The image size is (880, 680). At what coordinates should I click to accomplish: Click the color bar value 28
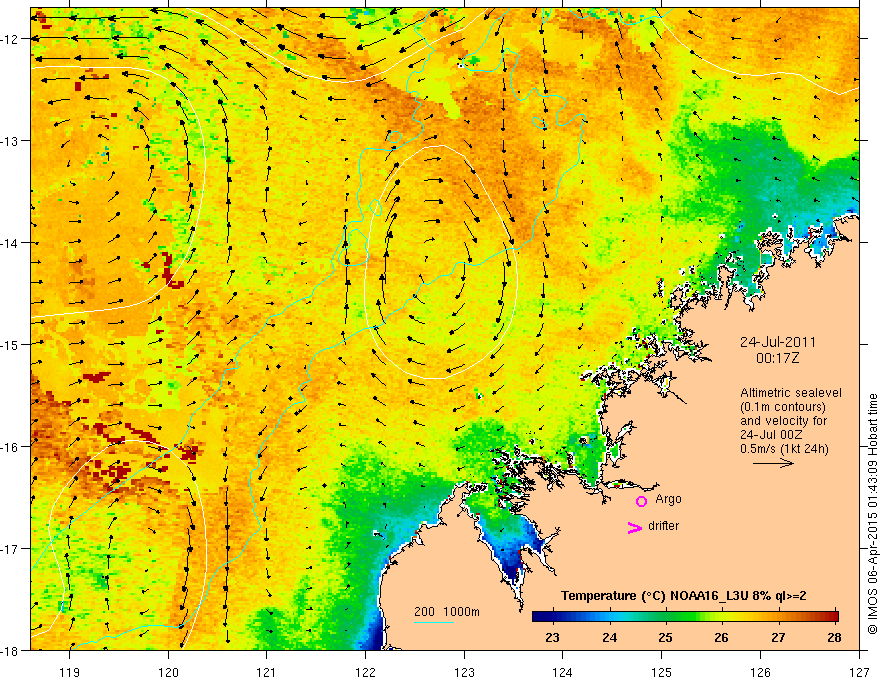tap(834, 638)
